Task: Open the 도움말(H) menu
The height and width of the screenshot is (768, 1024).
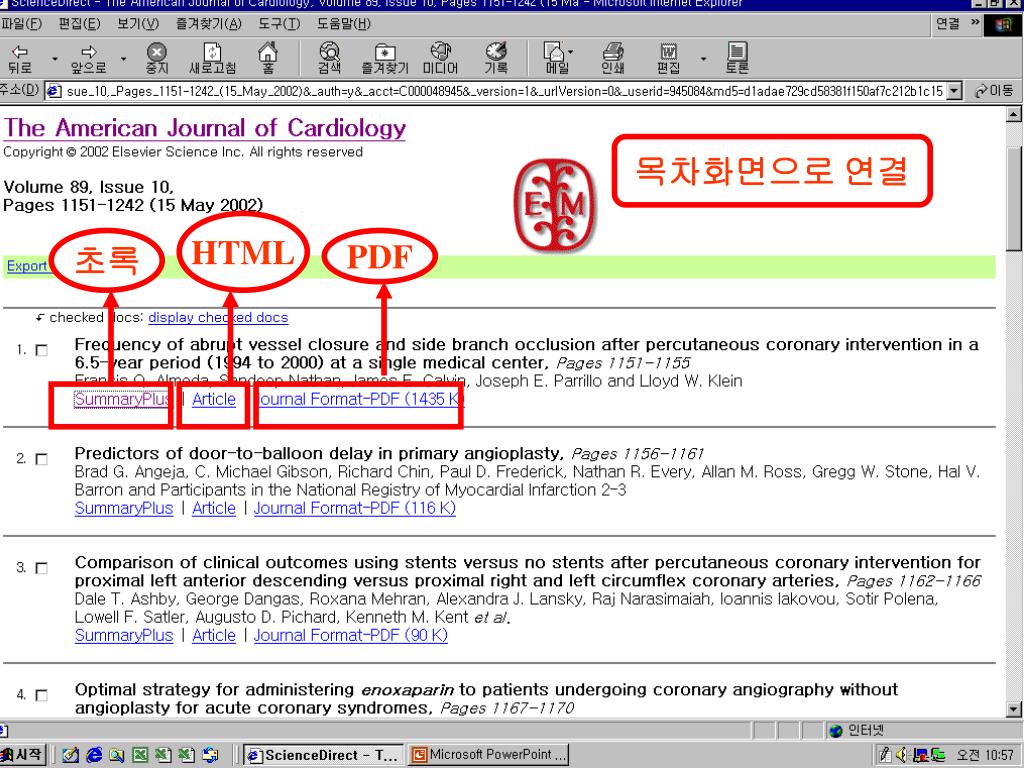Action: point(344,24)
